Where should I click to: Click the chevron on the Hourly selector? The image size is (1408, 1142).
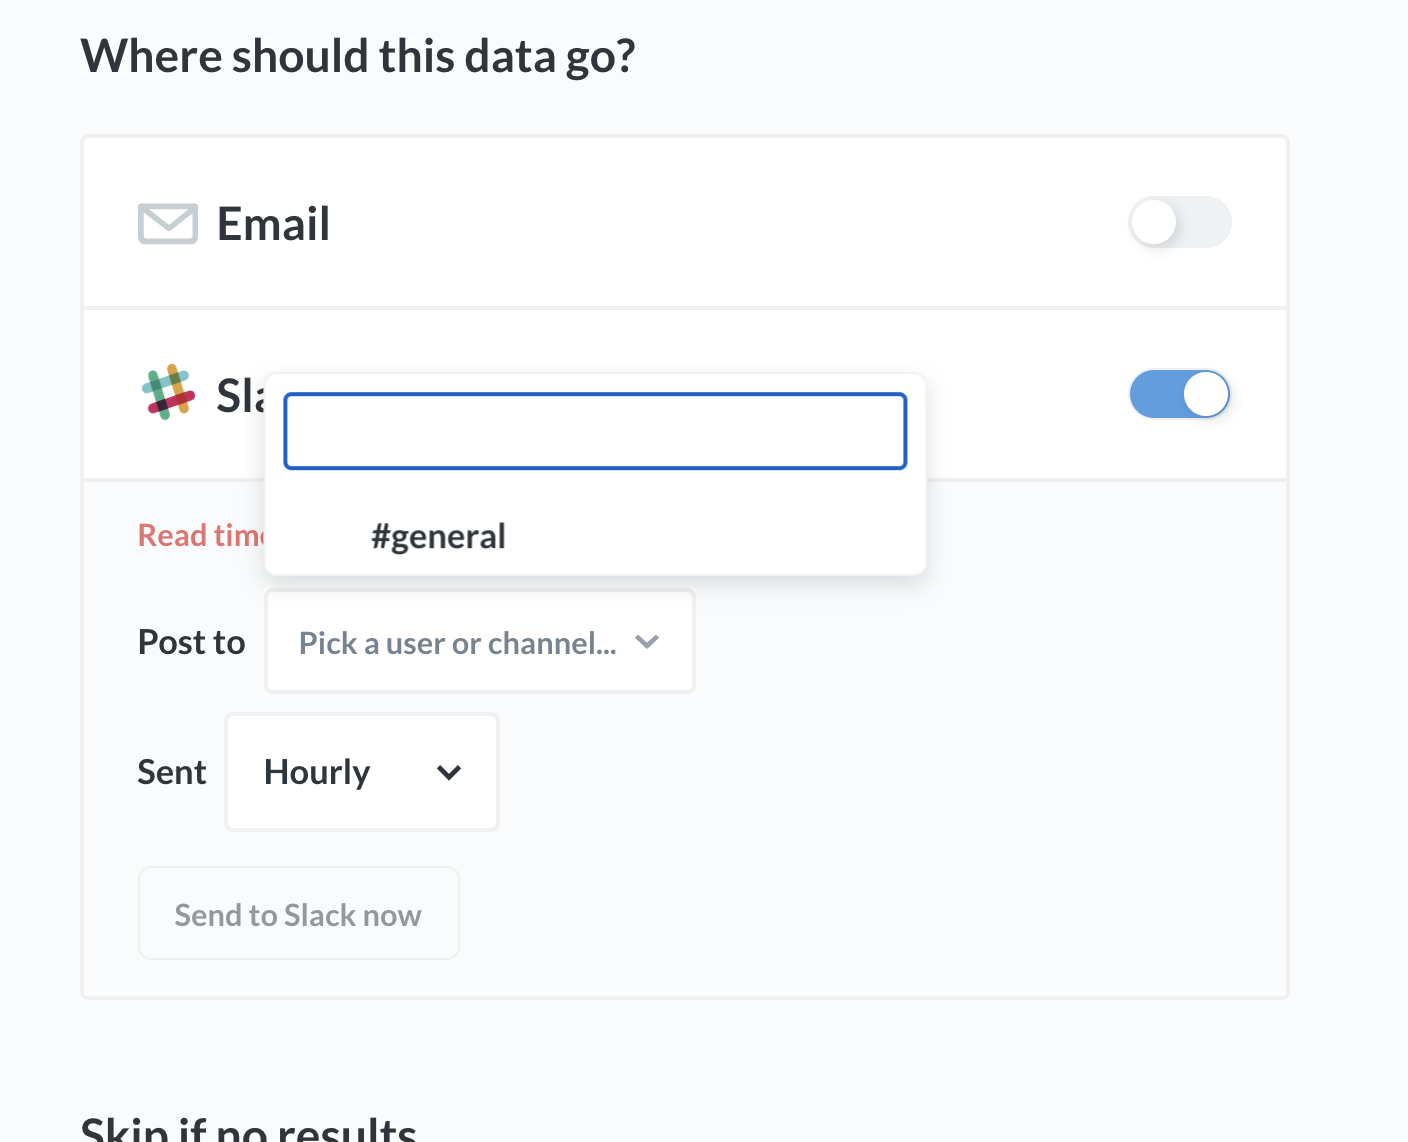tap(449, 772)
